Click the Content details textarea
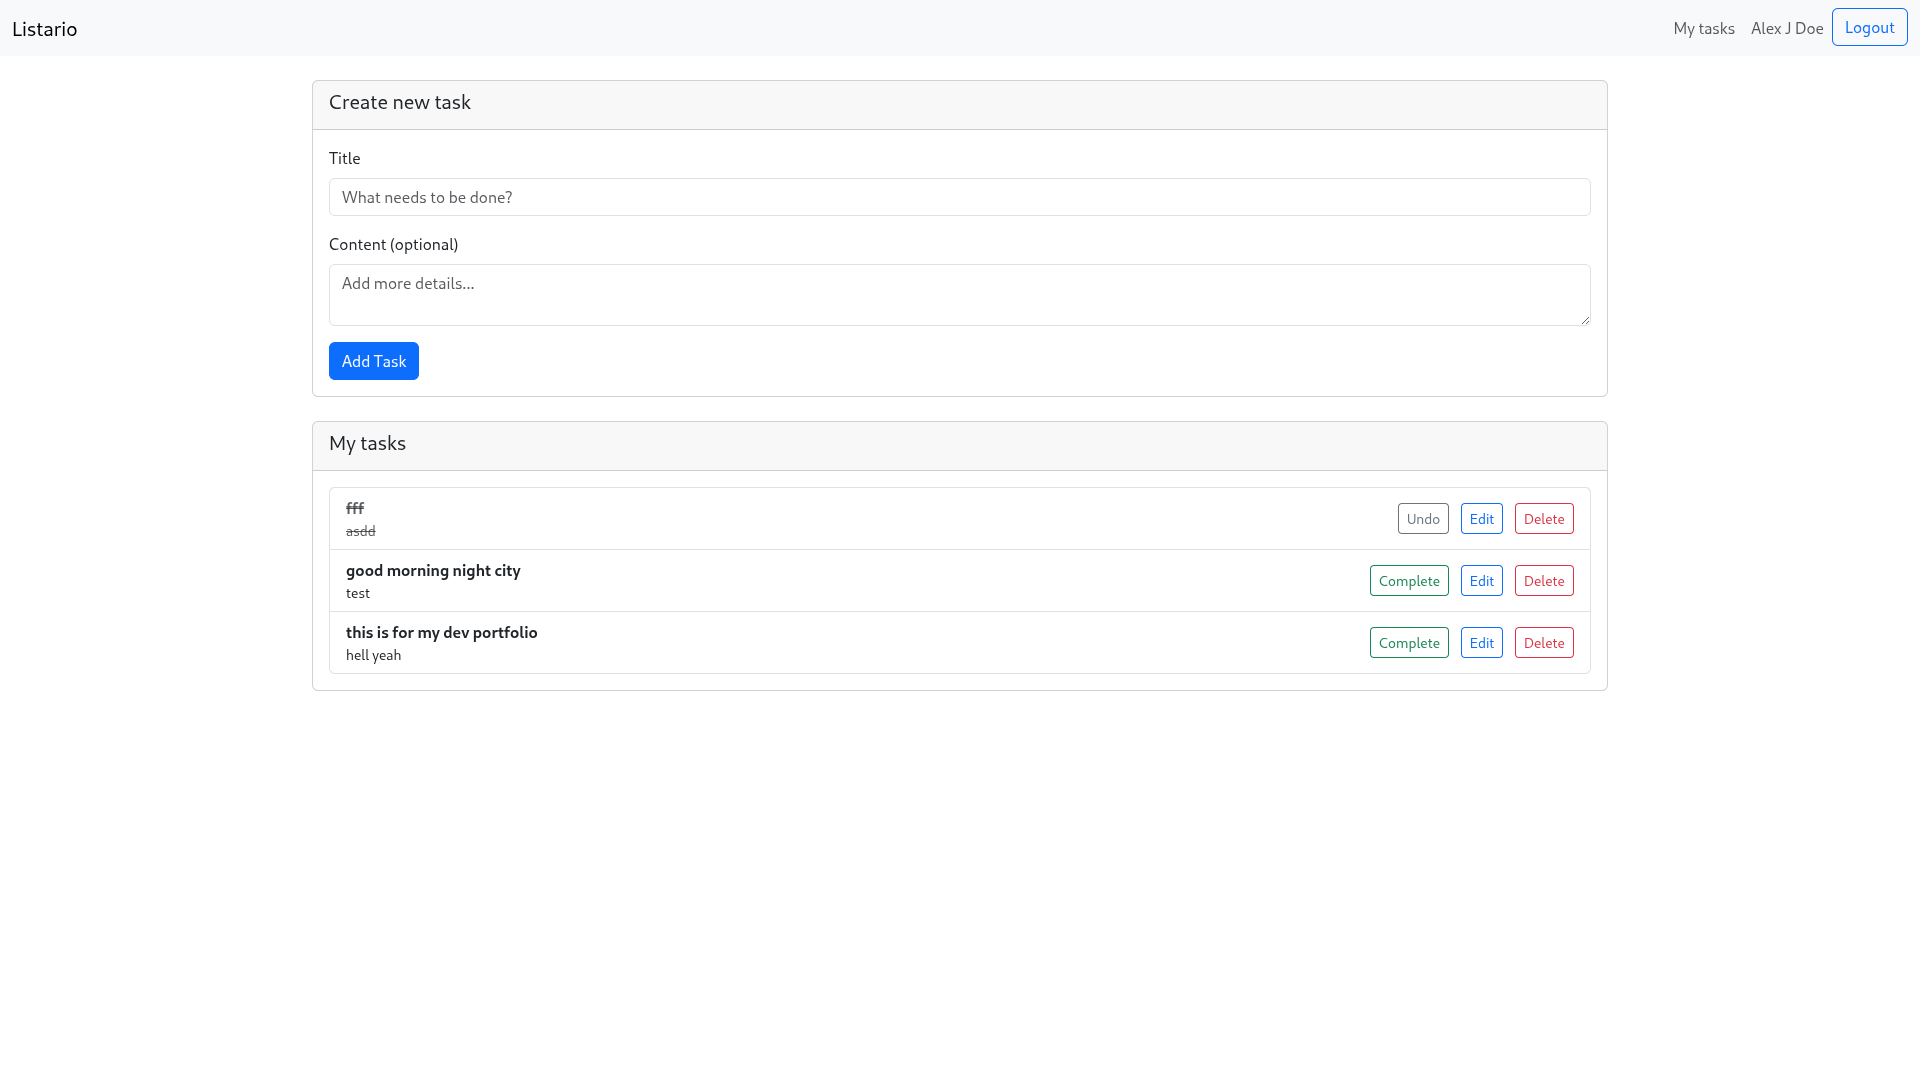1920x1080 pixels. [959, 295]
